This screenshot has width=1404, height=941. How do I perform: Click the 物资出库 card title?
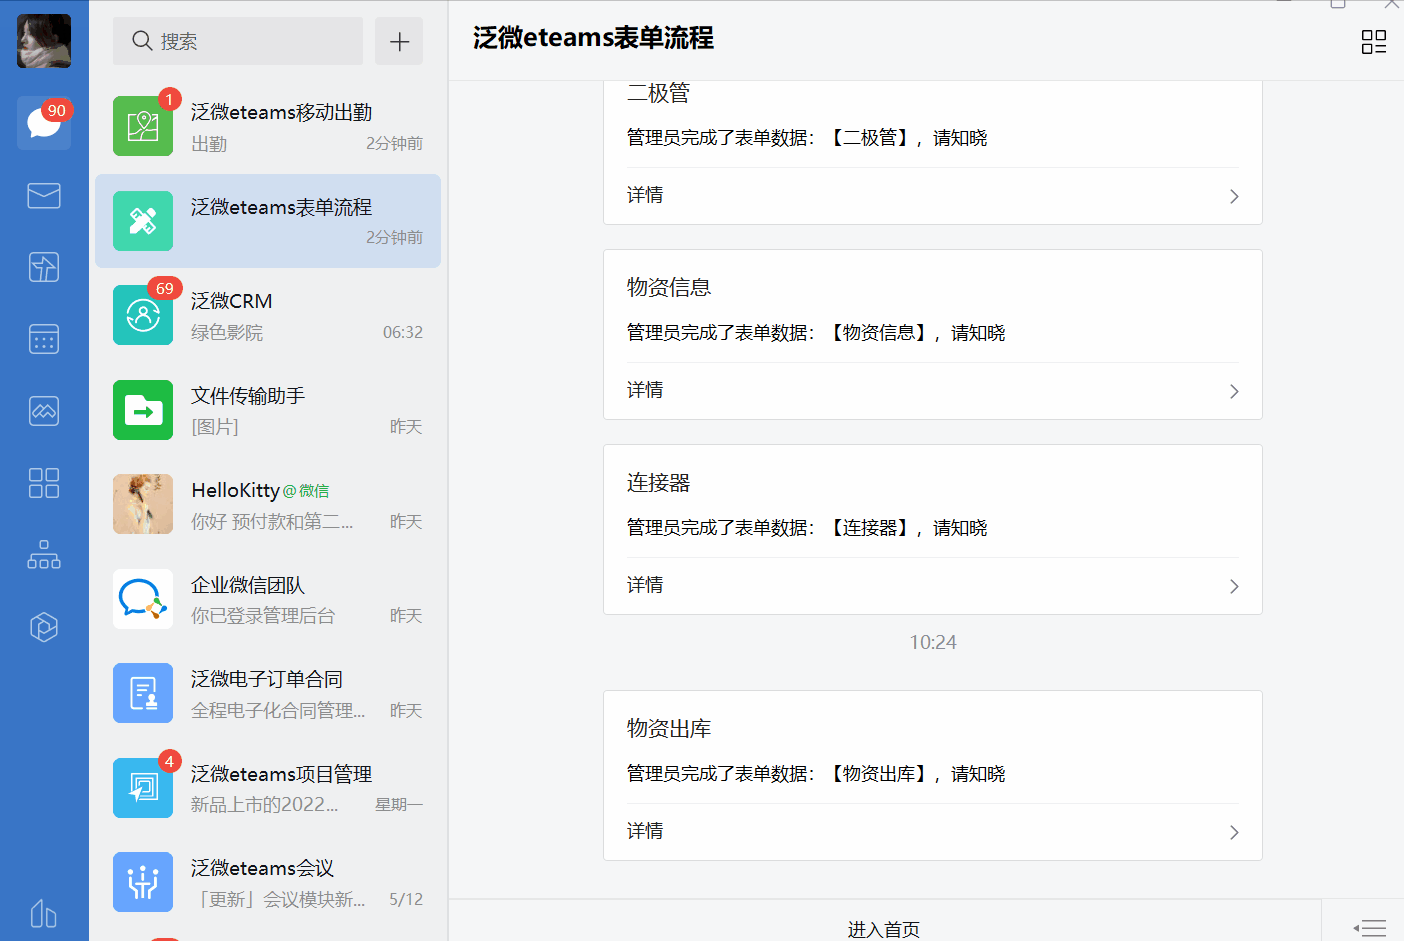669,729
